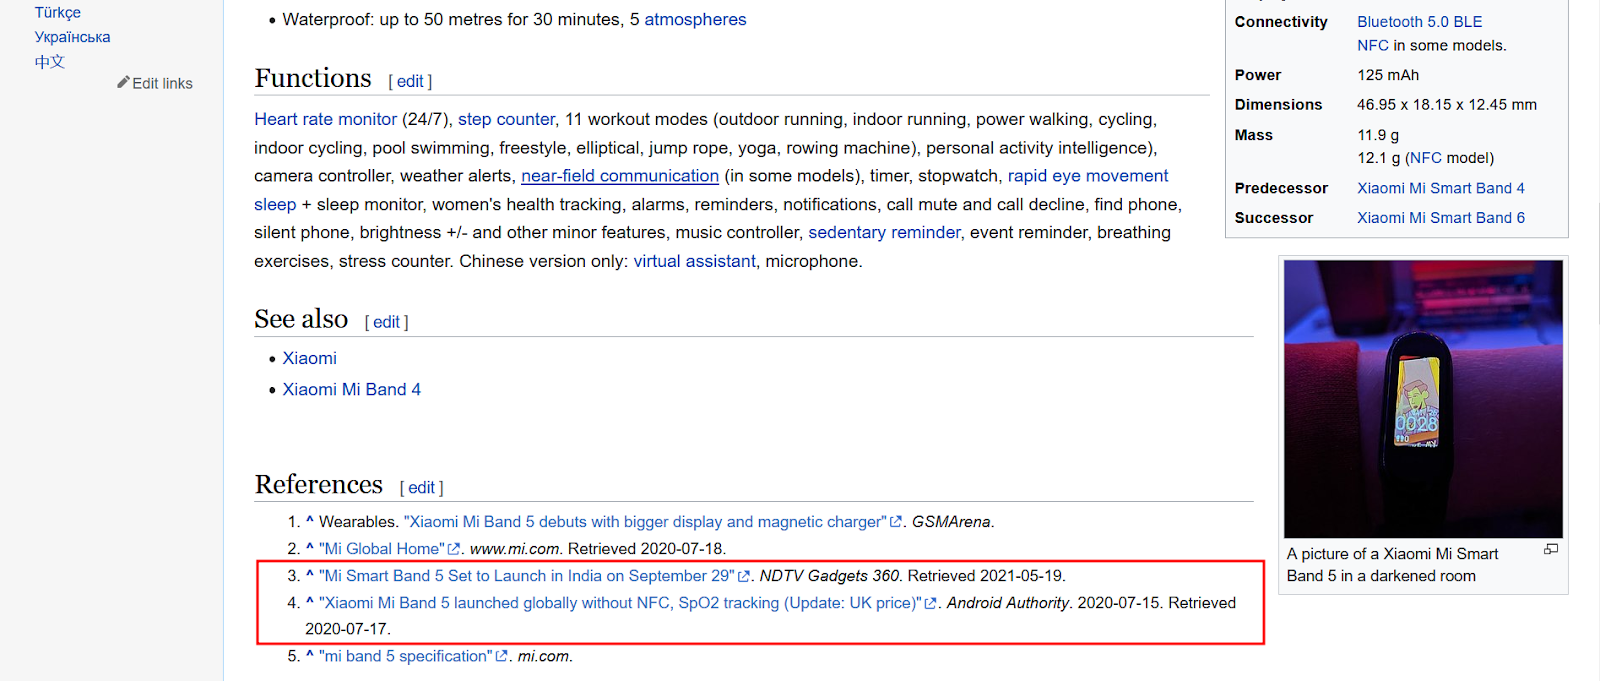The width and height of the screenshot is (1600, 681).
Task: Open NFC link in the Mass row
Action: click(1425, 158)
